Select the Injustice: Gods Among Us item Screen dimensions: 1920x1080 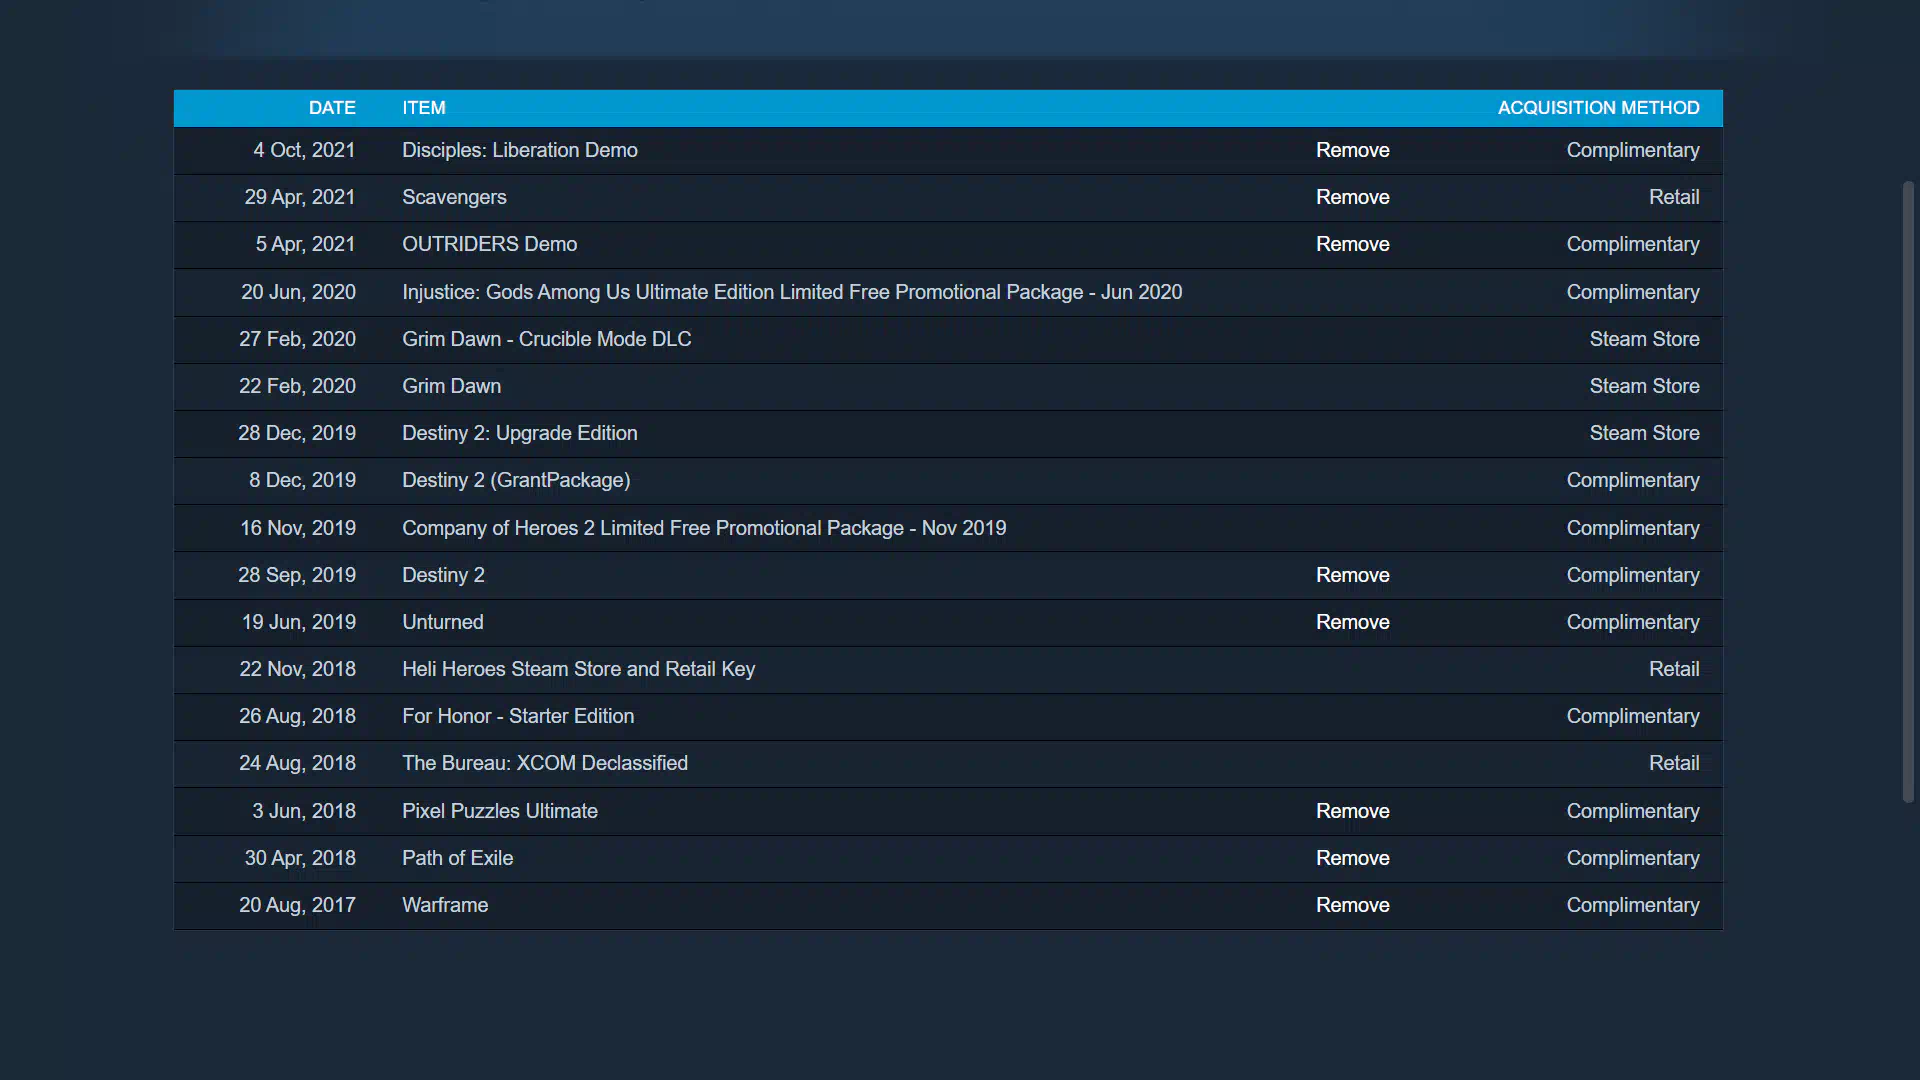(792, 292)
